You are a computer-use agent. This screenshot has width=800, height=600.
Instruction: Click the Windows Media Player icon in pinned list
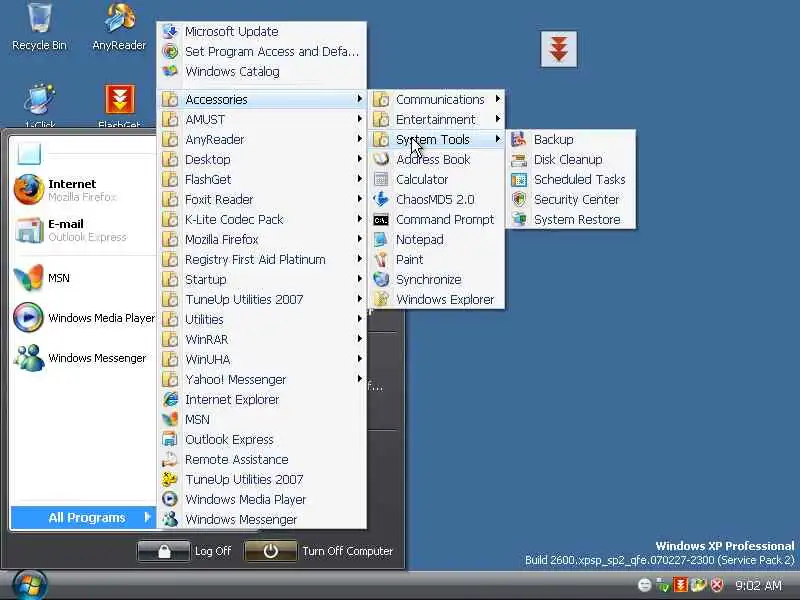point(29,318)
